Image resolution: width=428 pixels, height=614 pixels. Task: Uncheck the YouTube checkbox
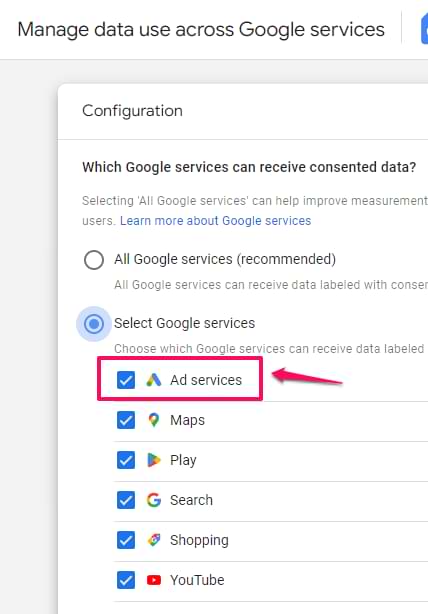[x=126, y=580]
